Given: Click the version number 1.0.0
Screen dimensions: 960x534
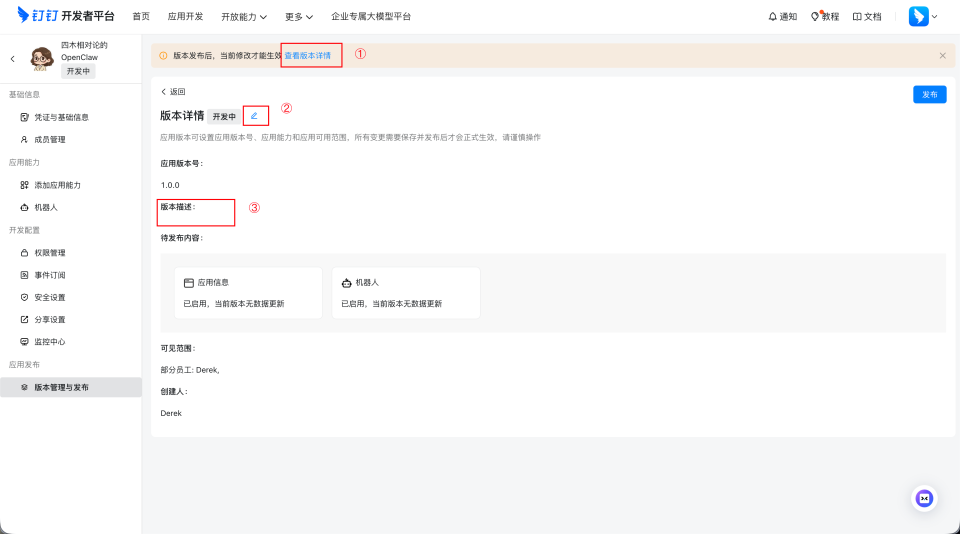Looking at the screenshot, I should pos(170,185).
